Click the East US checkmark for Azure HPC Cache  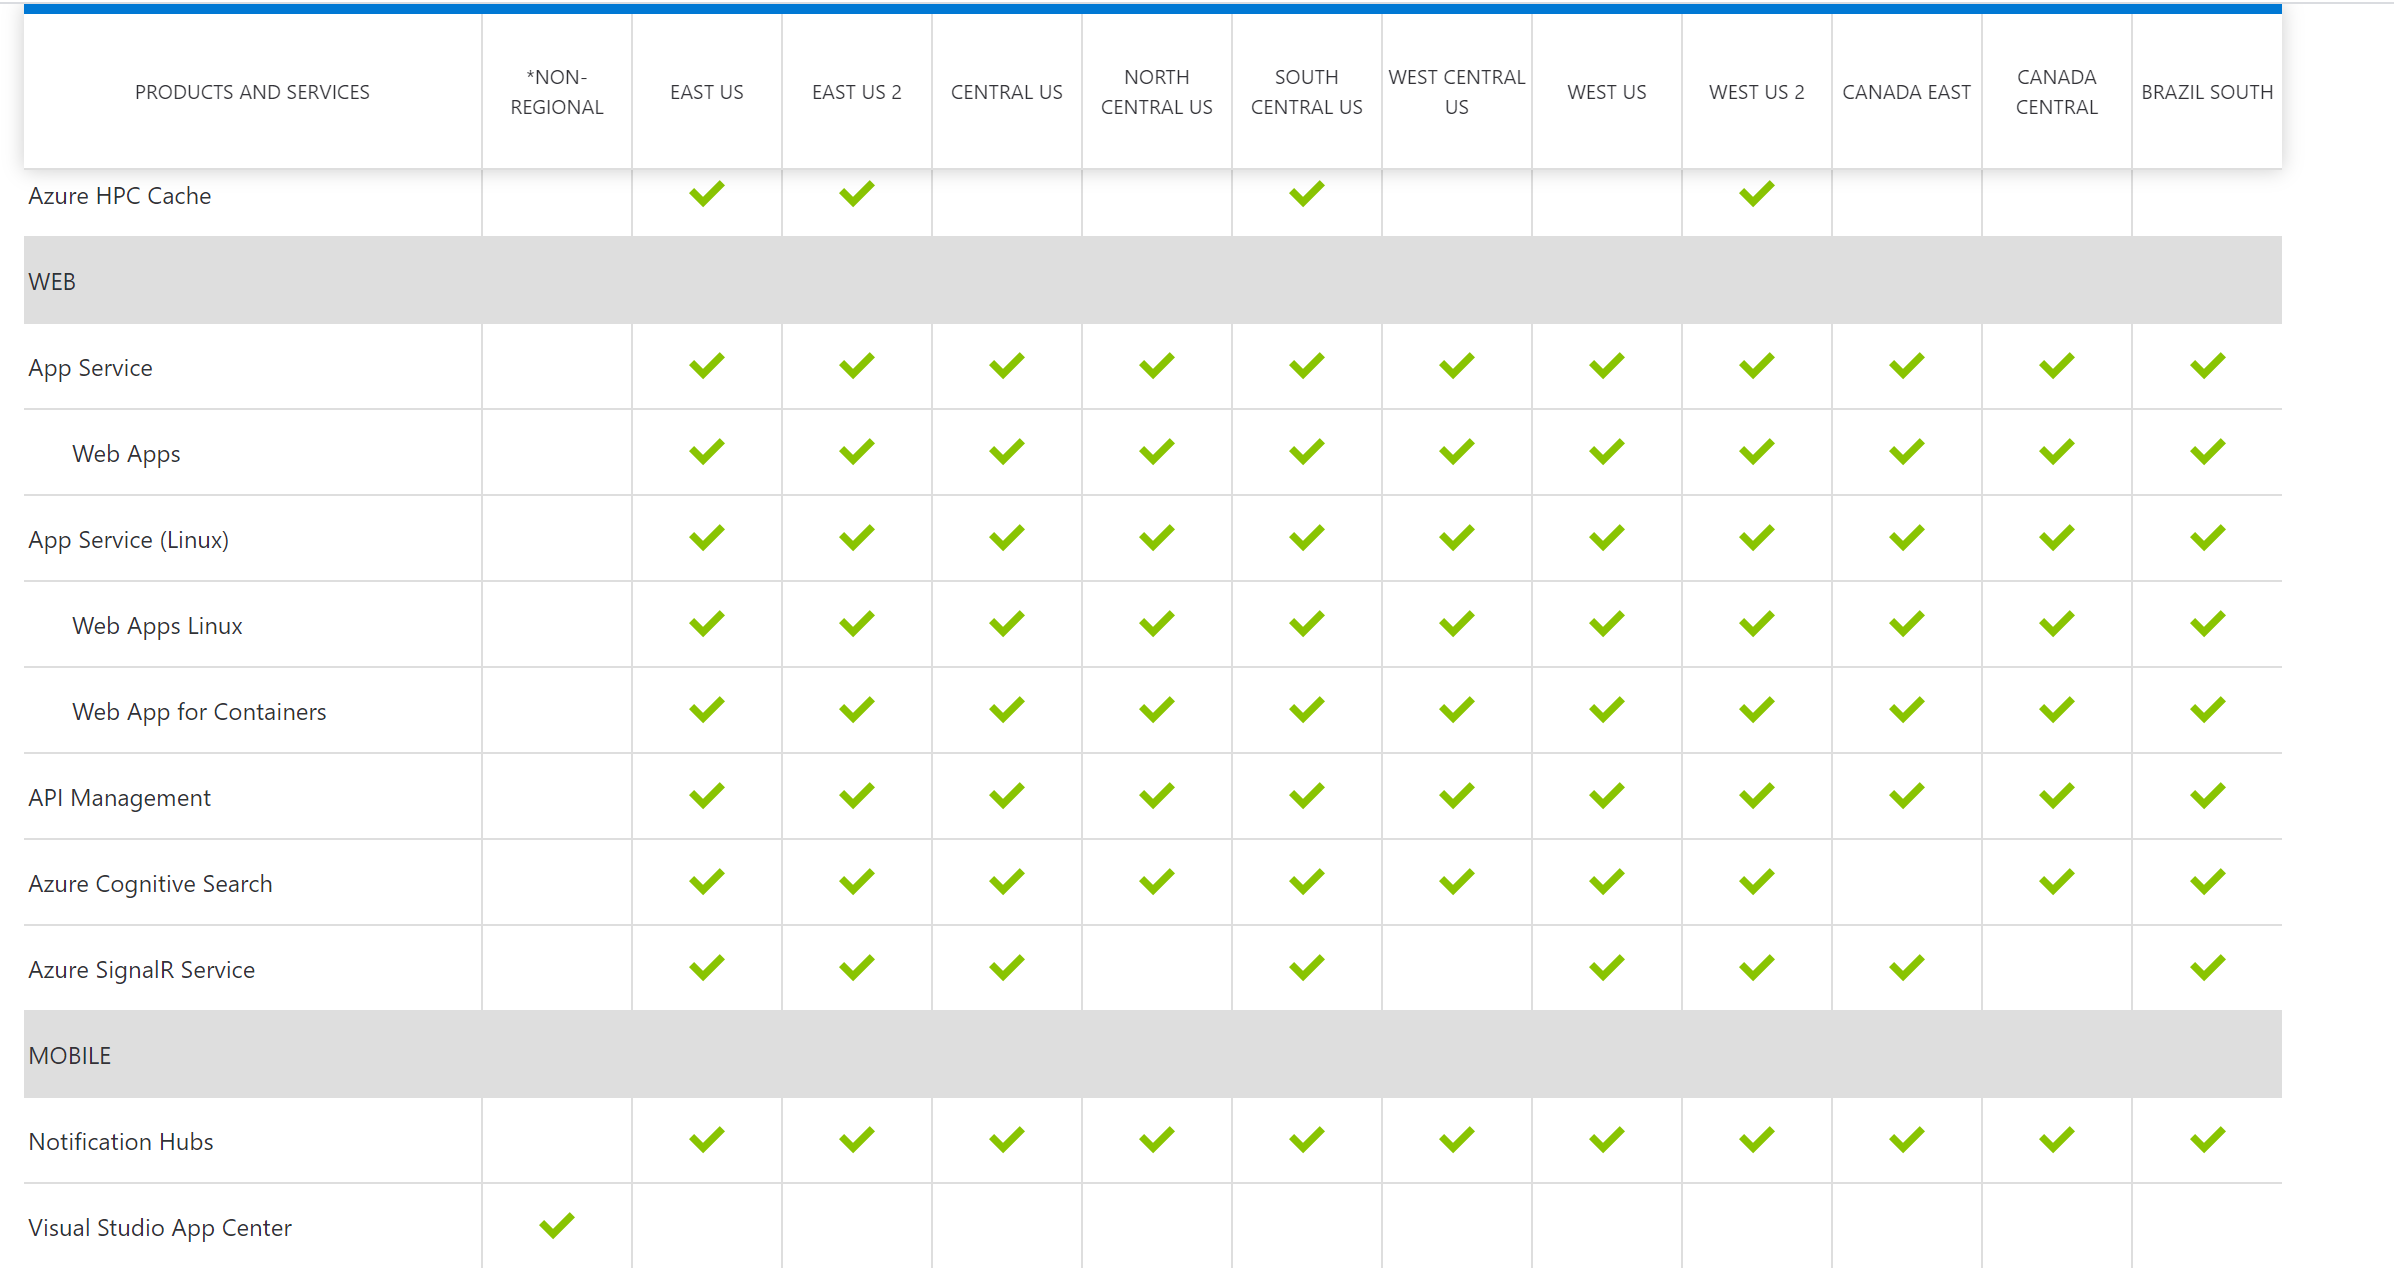(x=706, y=195)
